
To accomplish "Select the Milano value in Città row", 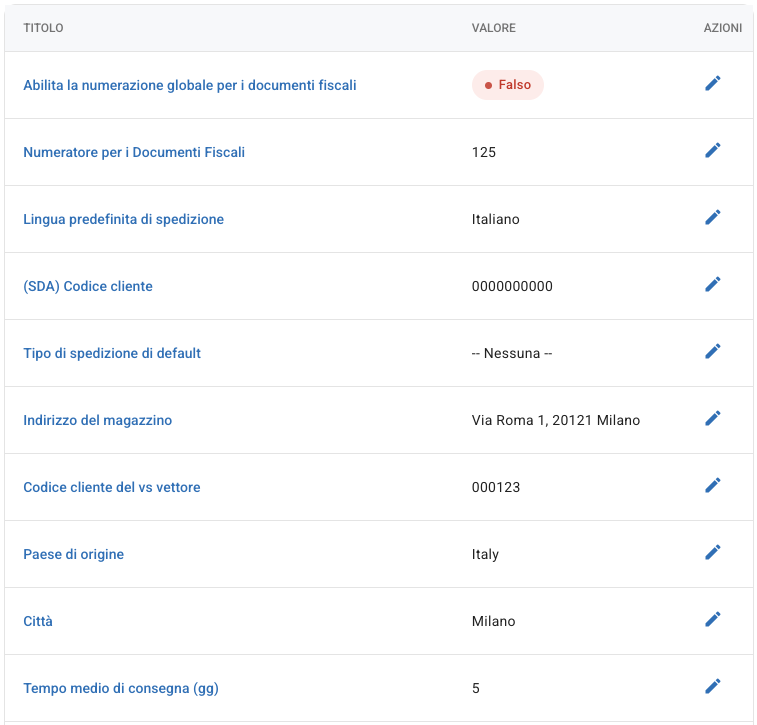I will tap(493, 621).
